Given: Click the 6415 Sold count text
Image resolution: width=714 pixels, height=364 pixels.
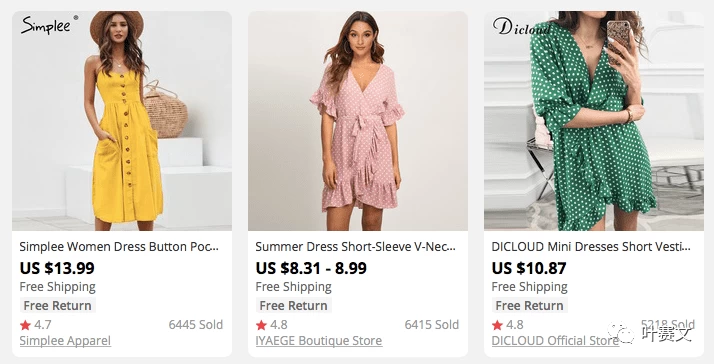Looking at the screenshot, I should 432,325.
